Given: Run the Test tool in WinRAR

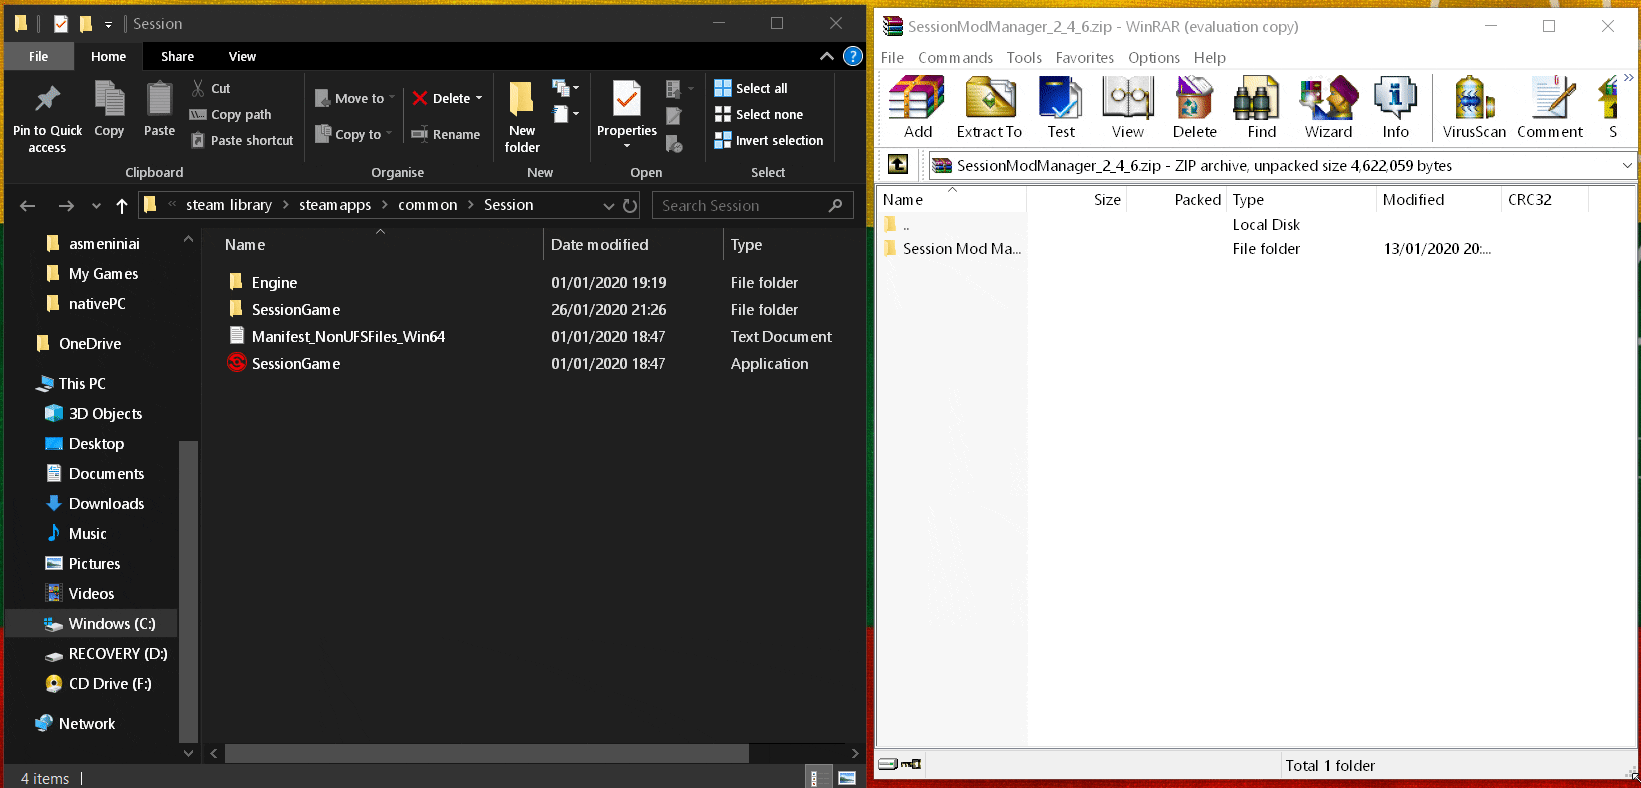Looking at the screenshot, I should tap(1061, 107).
